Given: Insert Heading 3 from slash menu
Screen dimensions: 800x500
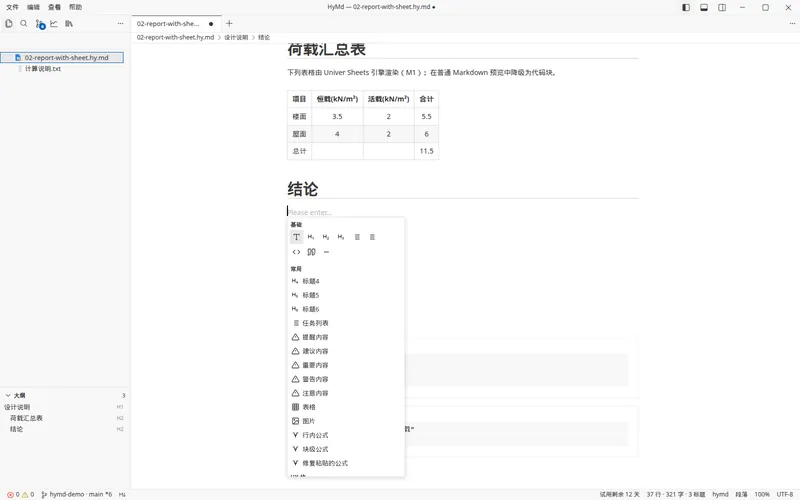Looking at the screenshot, I should tap(341, 237).
